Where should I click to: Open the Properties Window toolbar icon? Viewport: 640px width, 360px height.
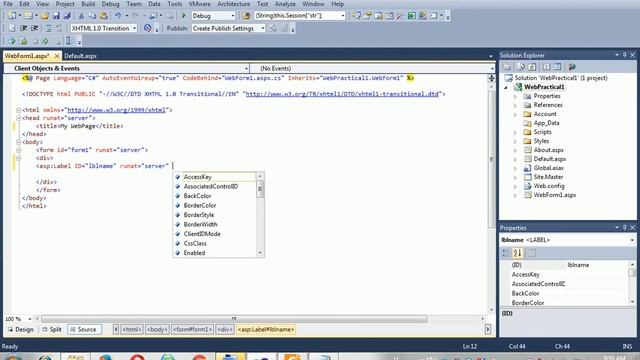click(367, 16)
